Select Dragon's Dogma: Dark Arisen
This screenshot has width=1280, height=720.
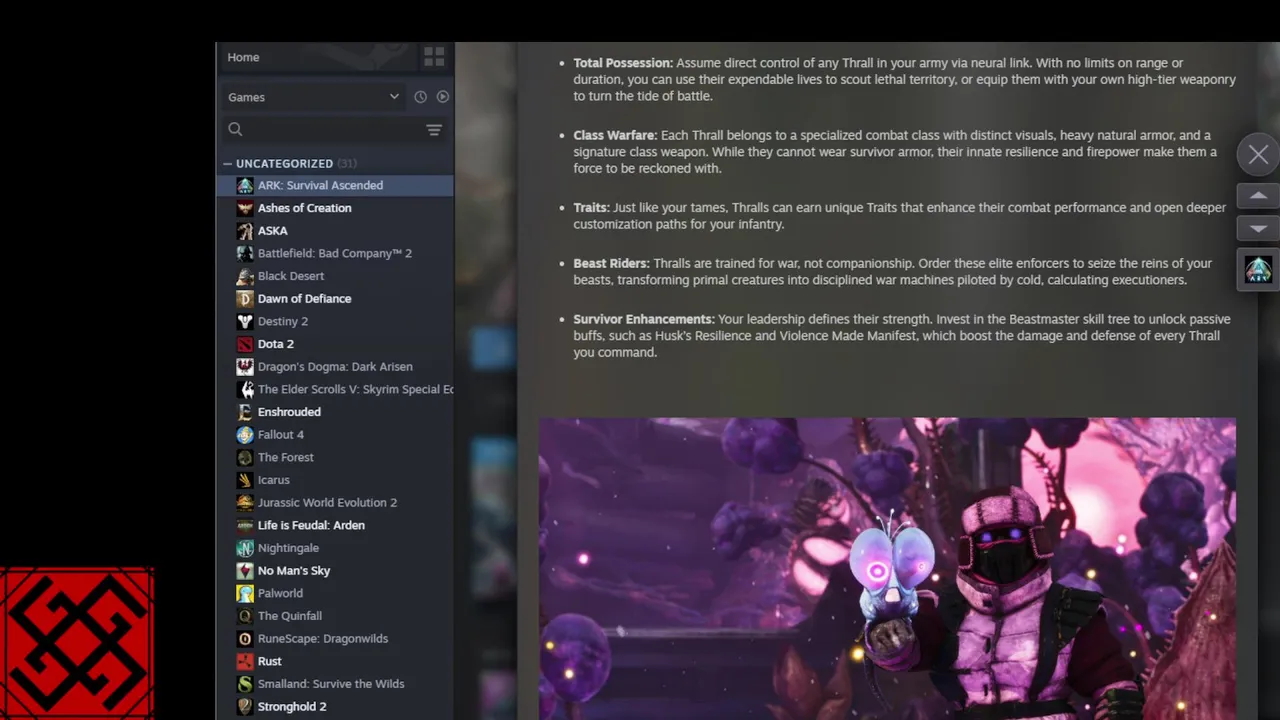pos(335,367)
